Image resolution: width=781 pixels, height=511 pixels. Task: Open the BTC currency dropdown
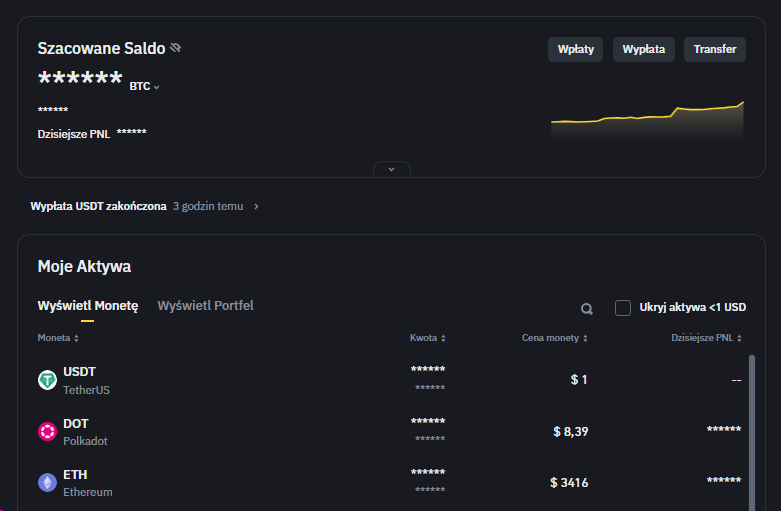tap(145, 87)
